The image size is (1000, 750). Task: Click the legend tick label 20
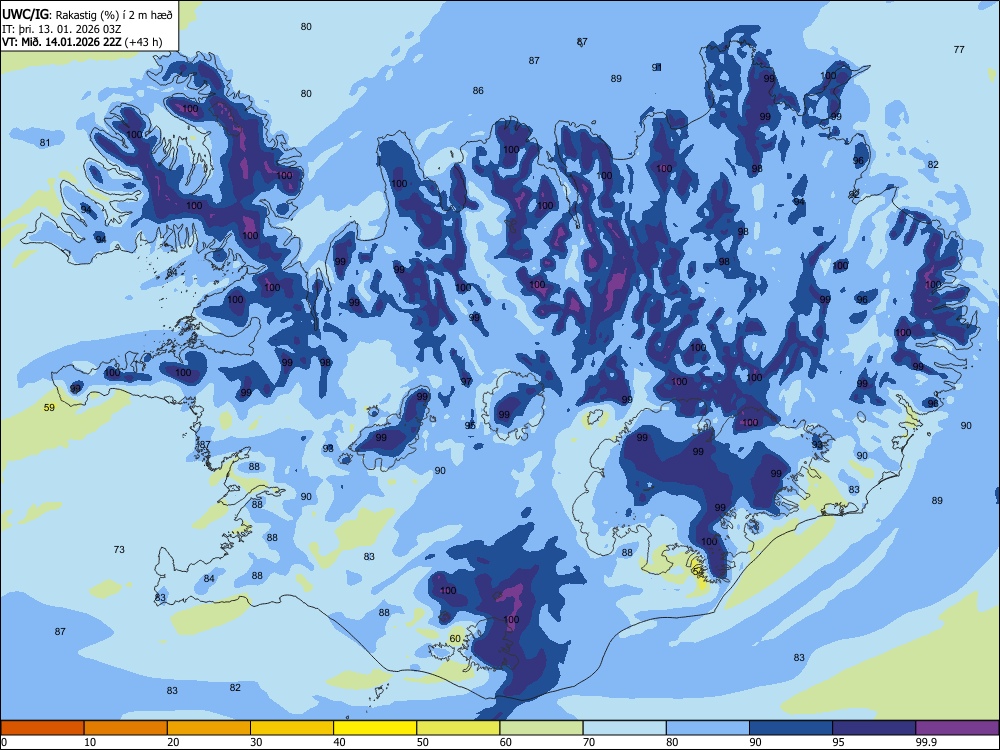(x=173, y=742)
